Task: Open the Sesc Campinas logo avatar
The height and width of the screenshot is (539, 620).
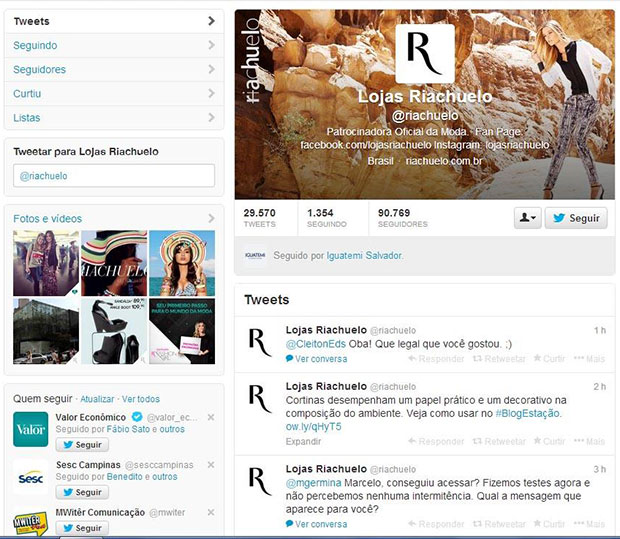Action: pos(30,478)
